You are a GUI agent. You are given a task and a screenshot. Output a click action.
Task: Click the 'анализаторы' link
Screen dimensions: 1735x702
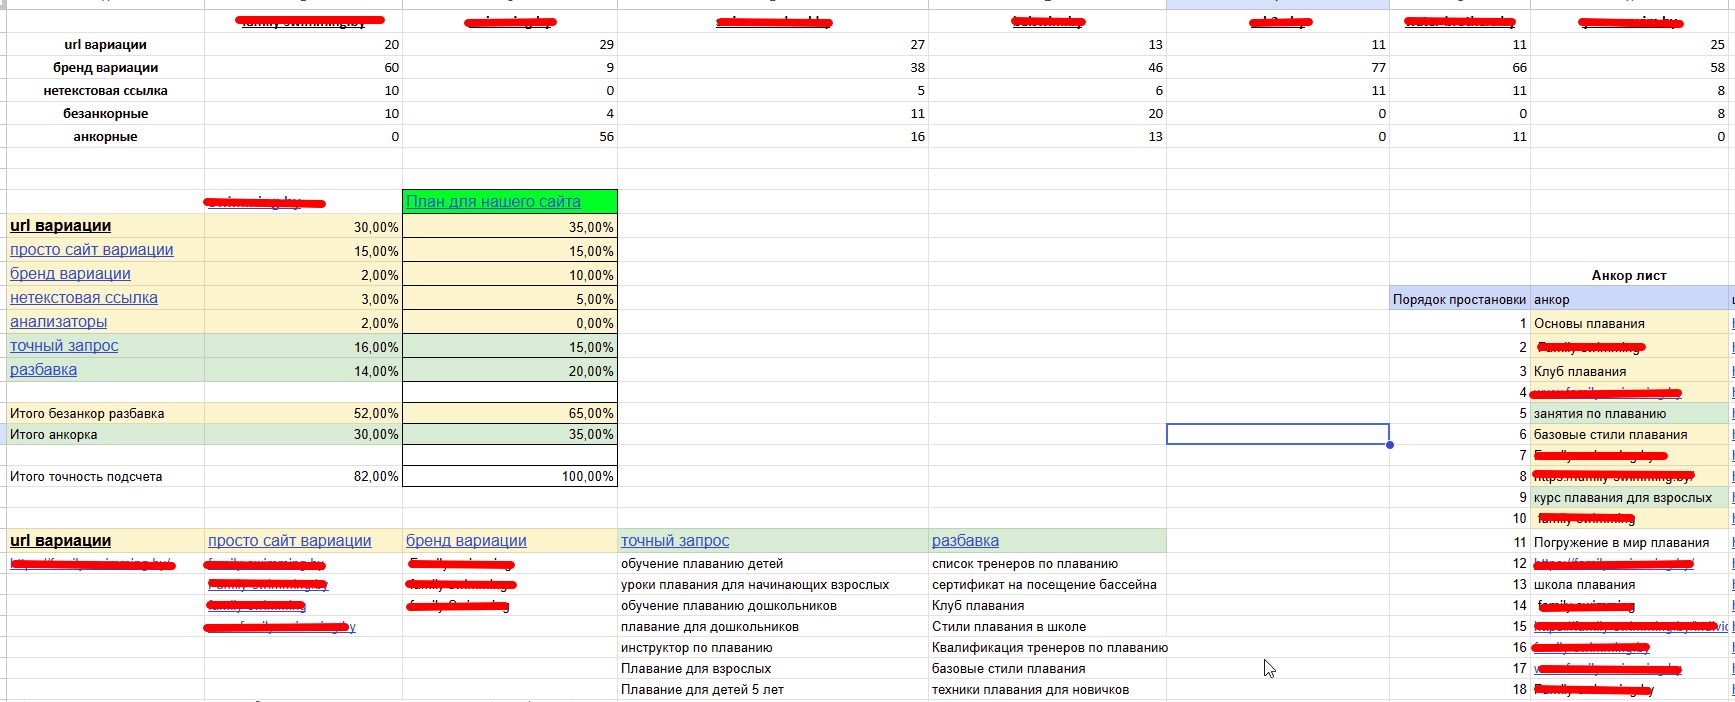click(58, 322)
